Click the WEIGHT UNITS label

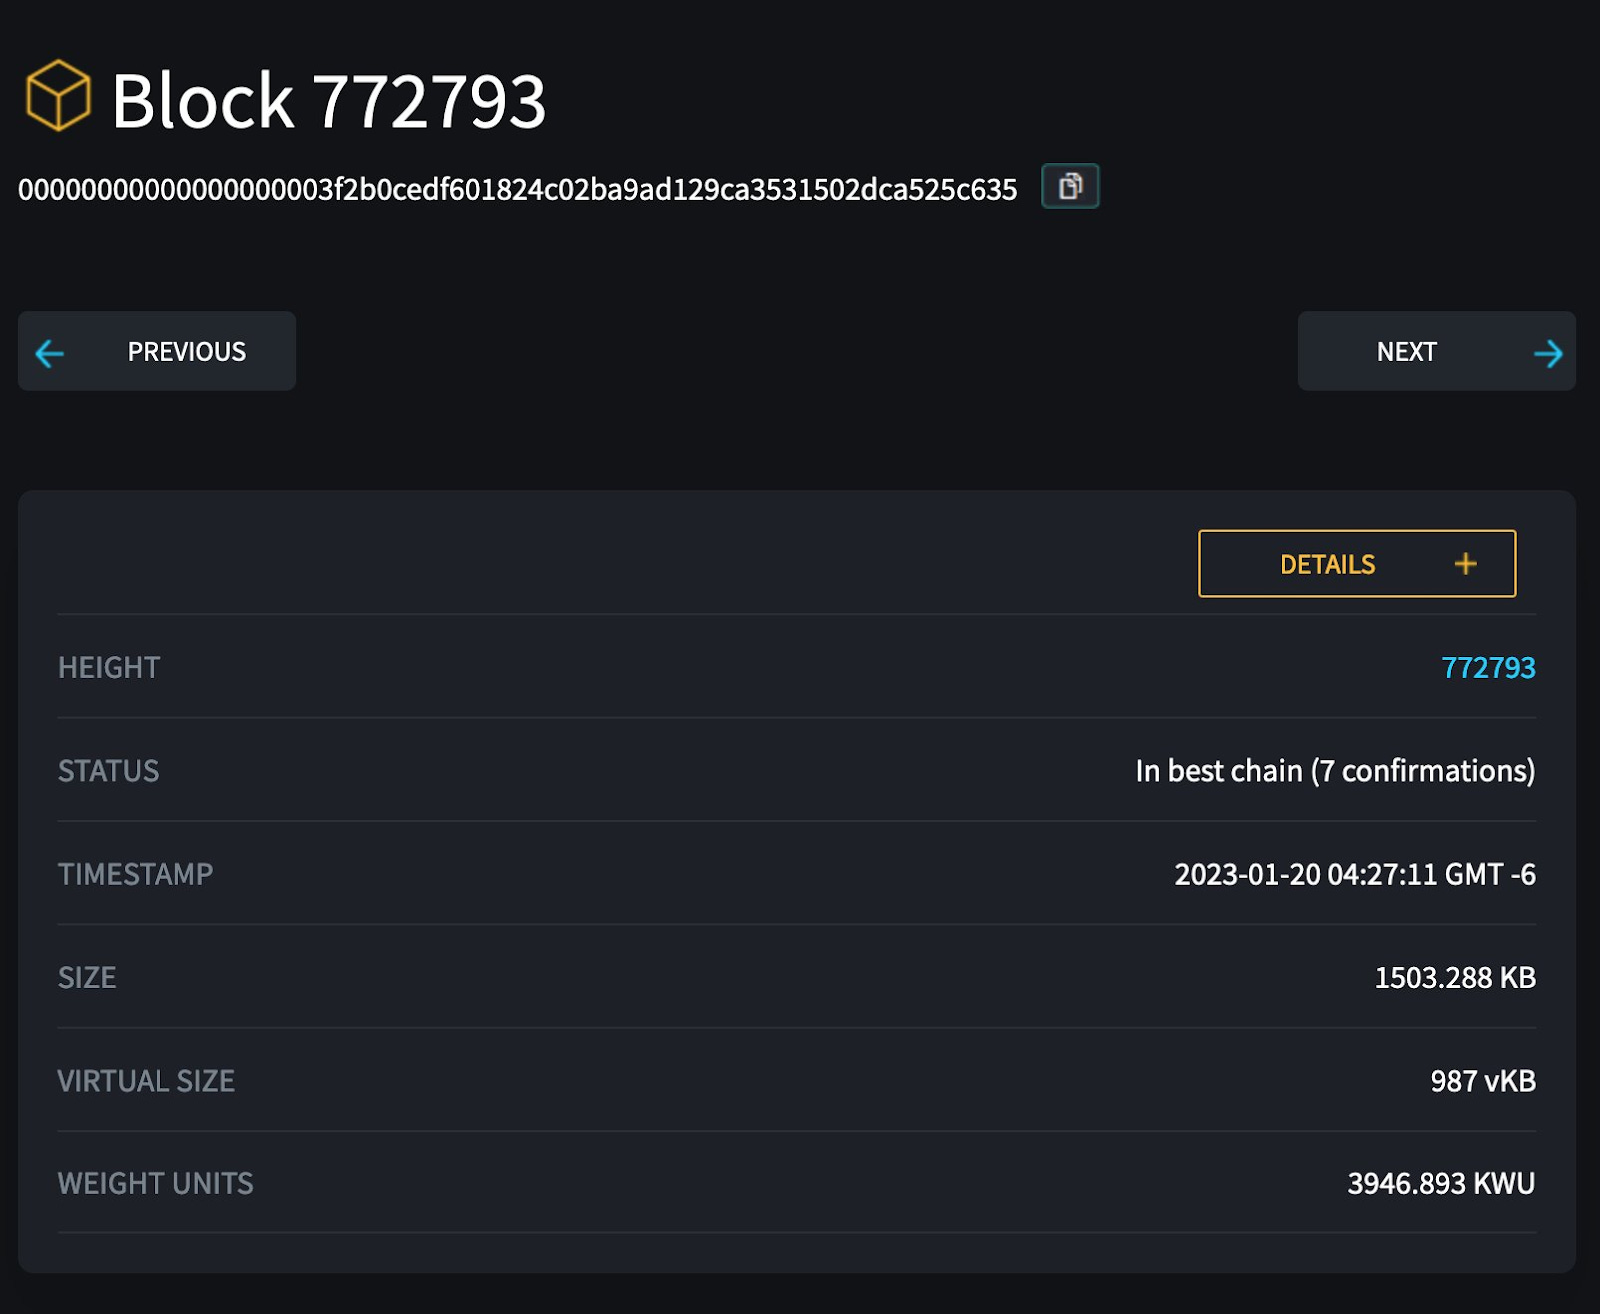pos(155,1184)
